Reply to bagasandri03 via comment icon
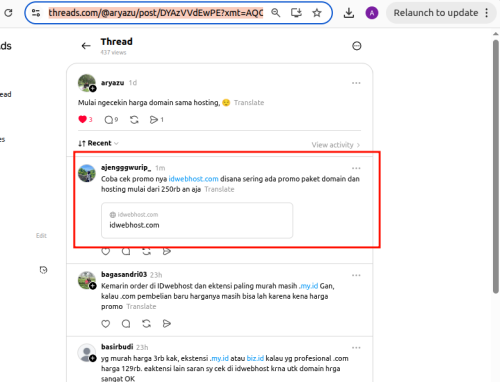Screen dimensions: 500x382 (x=126, y=324)
